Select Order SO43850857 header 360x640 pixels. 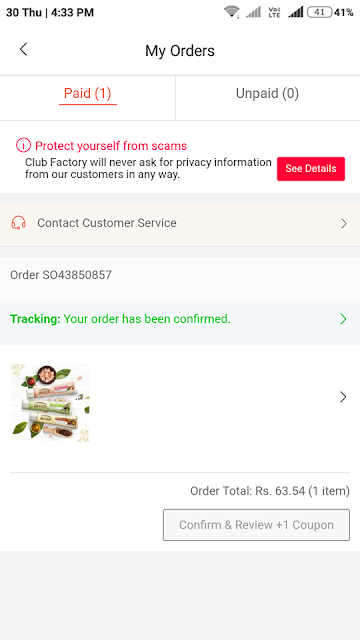pyautogui.click(x=61, y=275)
